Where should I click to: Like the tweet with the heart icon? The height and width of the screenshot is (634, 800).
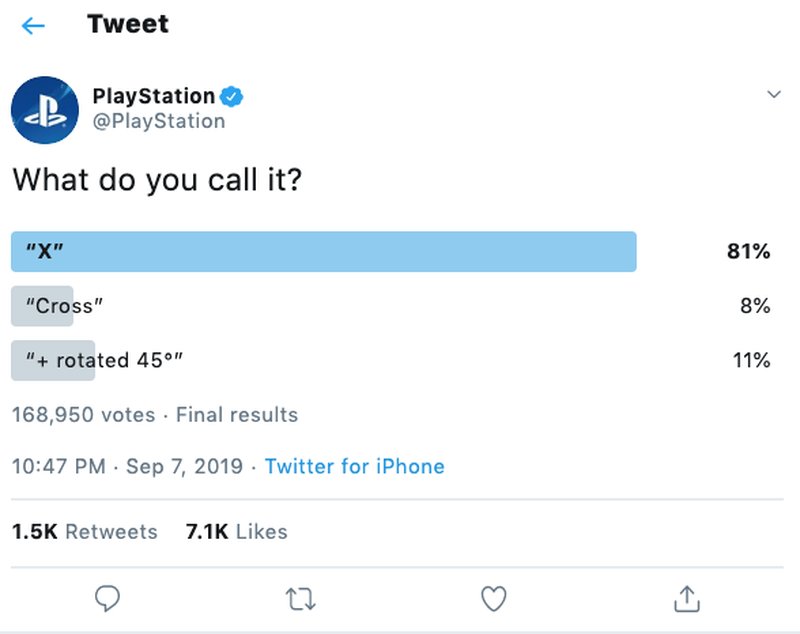[x=493, y=599]
